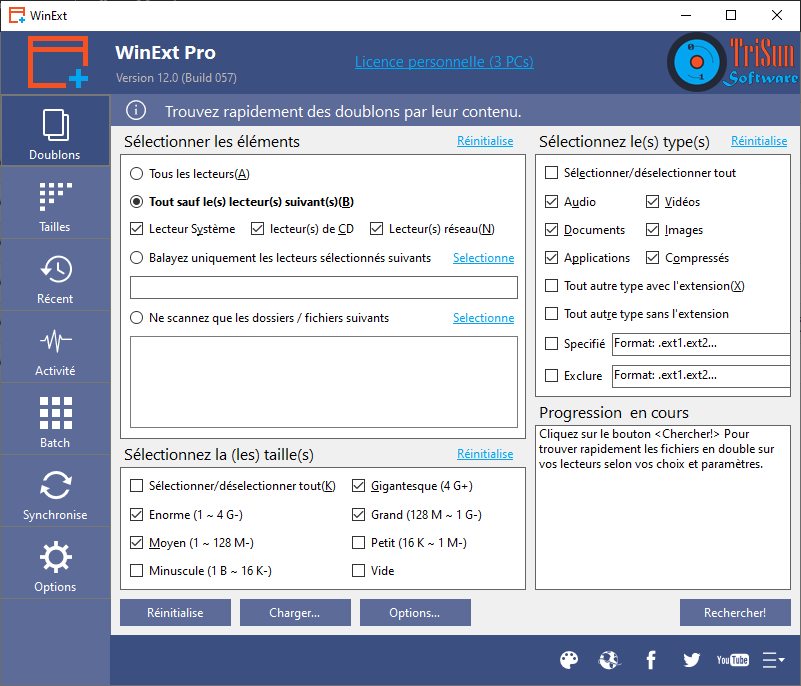Image resolution: width=801 pixels, height=686 pixels.
Task: Click the Charger... button
Action: (x=295, y=612)
